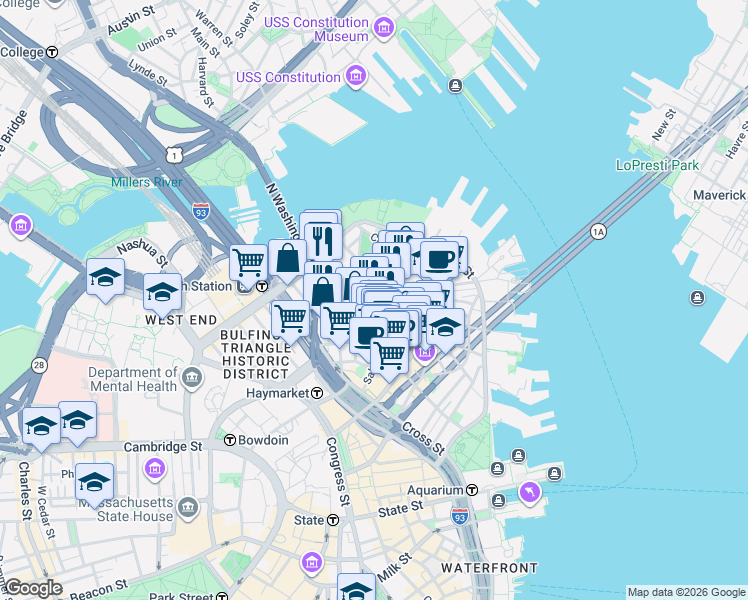Open the Google logo link
Screen dimensions: 748x600
click(x=32, y=589)
